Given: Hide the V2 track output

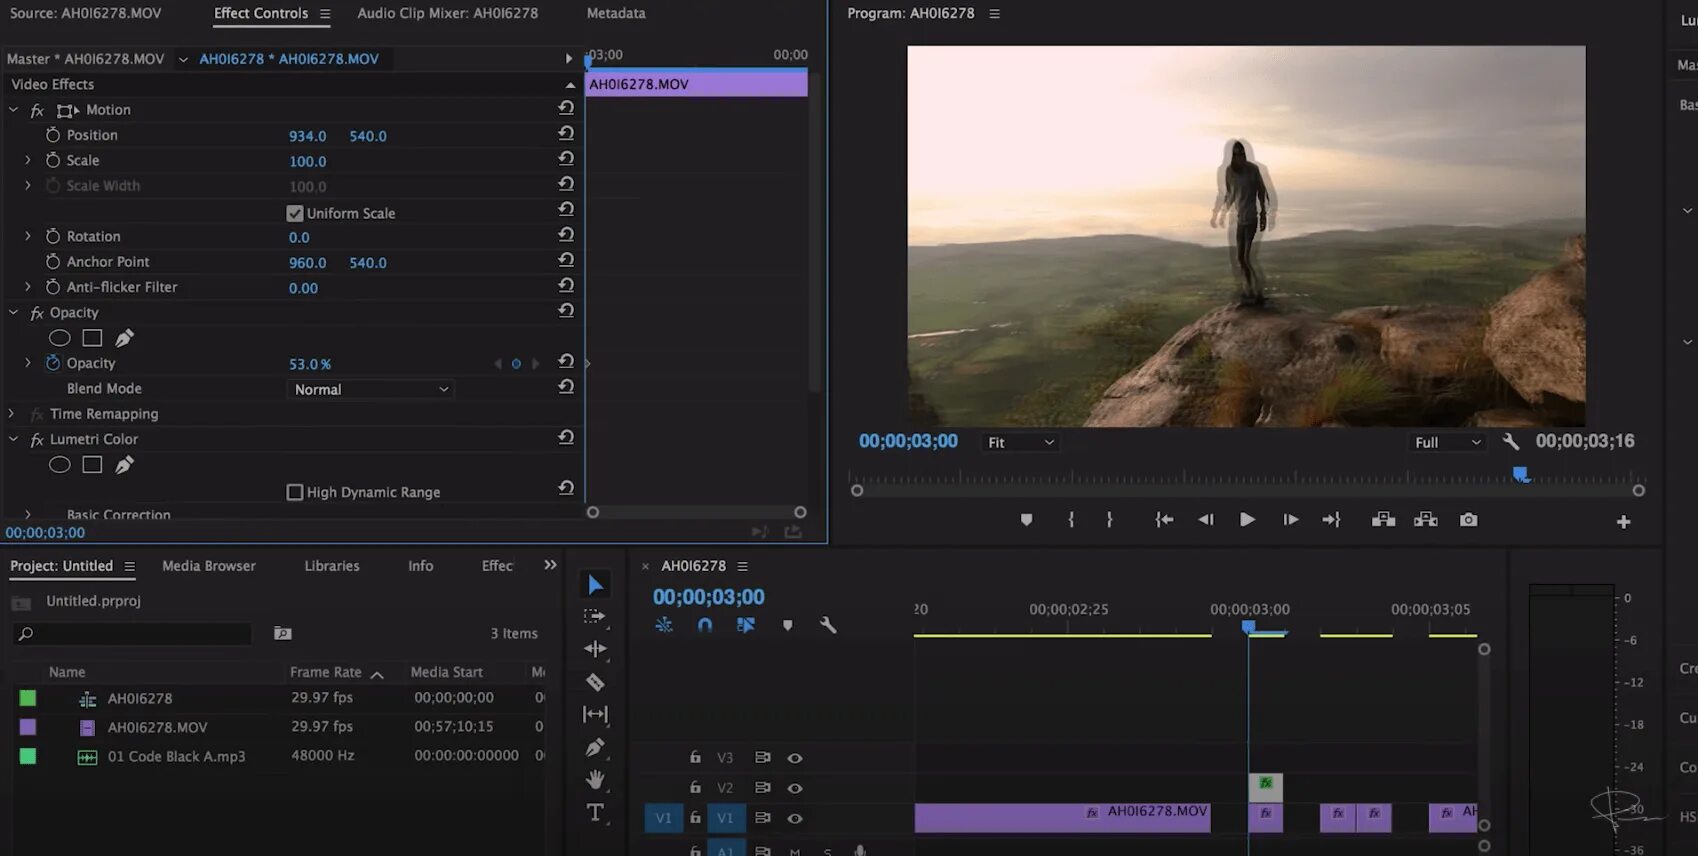Looking at the screenshot, I should 795,788.
